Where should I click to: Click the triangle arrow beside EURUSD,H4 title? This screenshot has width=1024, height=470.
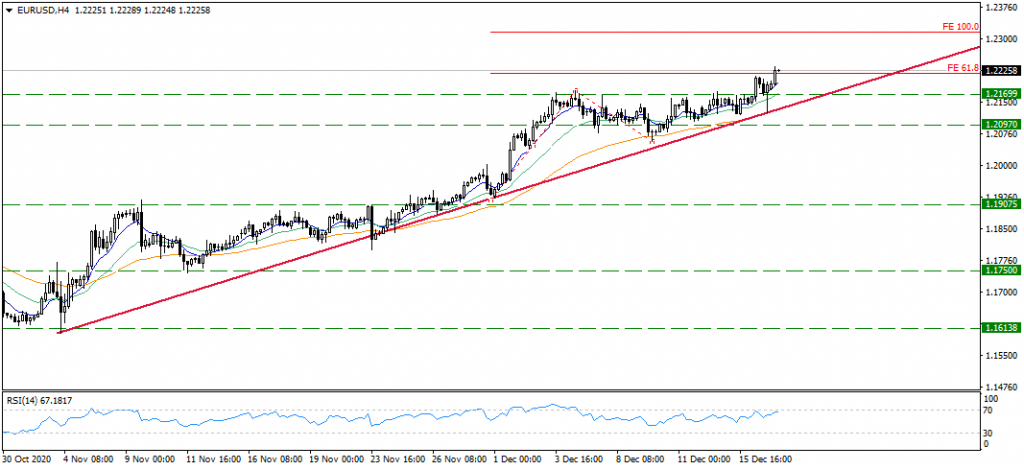click(x=8, y=9)
